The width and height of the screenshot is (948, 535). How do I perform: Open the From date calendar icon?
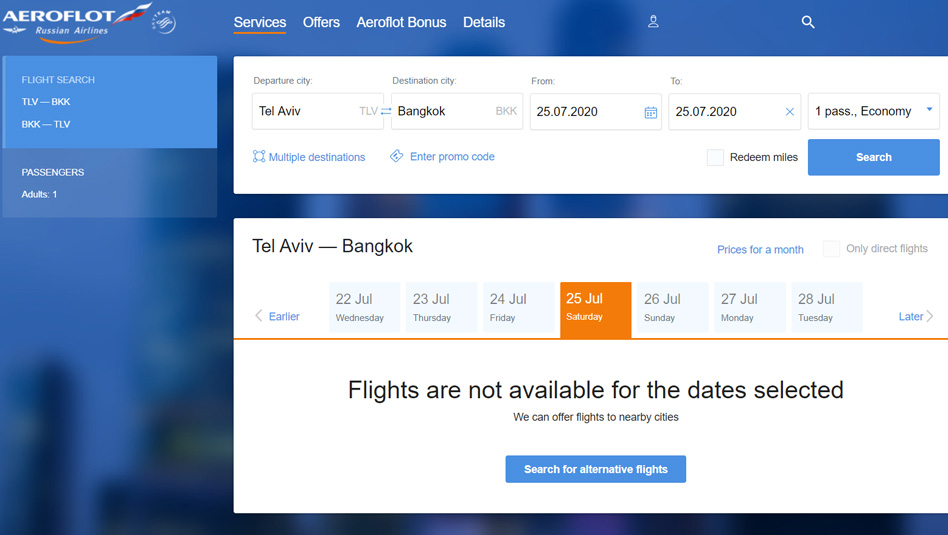(x=650, y=112)
